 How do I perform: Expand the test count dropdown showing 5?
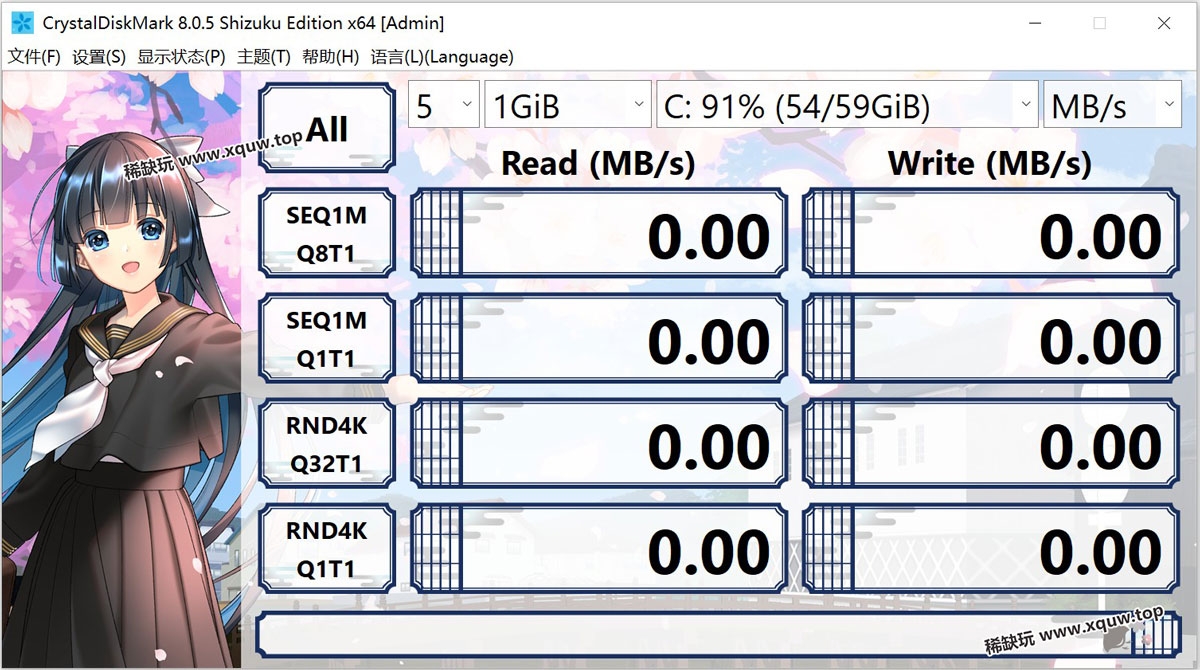(x=444, y=105)
